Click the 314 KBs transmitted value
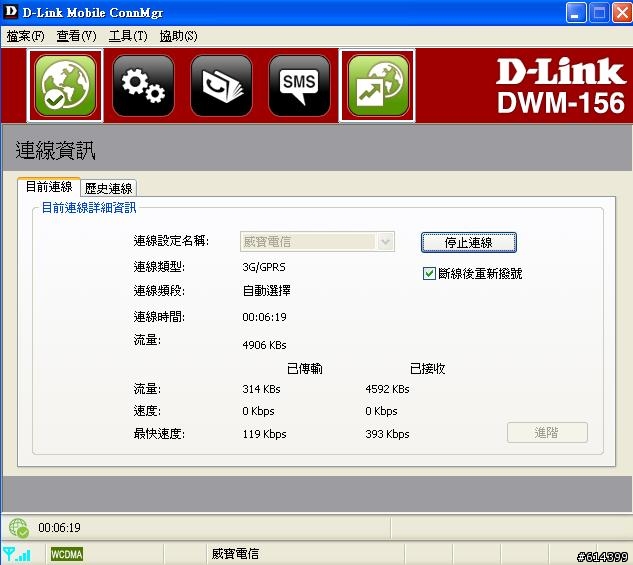This screenshot has width=633, height=565. tap(262, 389)
